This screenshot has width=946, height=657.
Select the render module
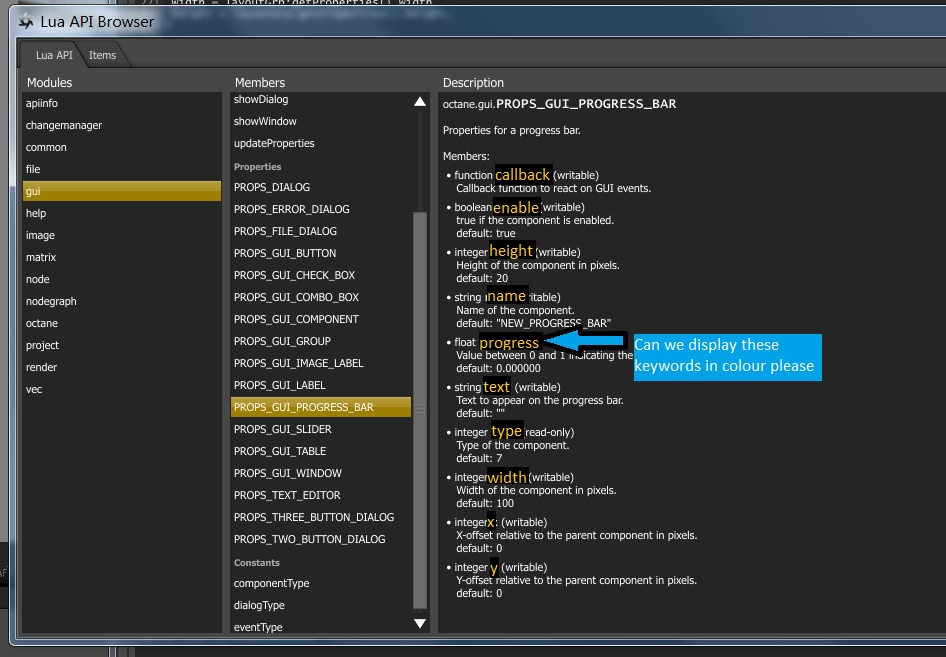point(122,367)
